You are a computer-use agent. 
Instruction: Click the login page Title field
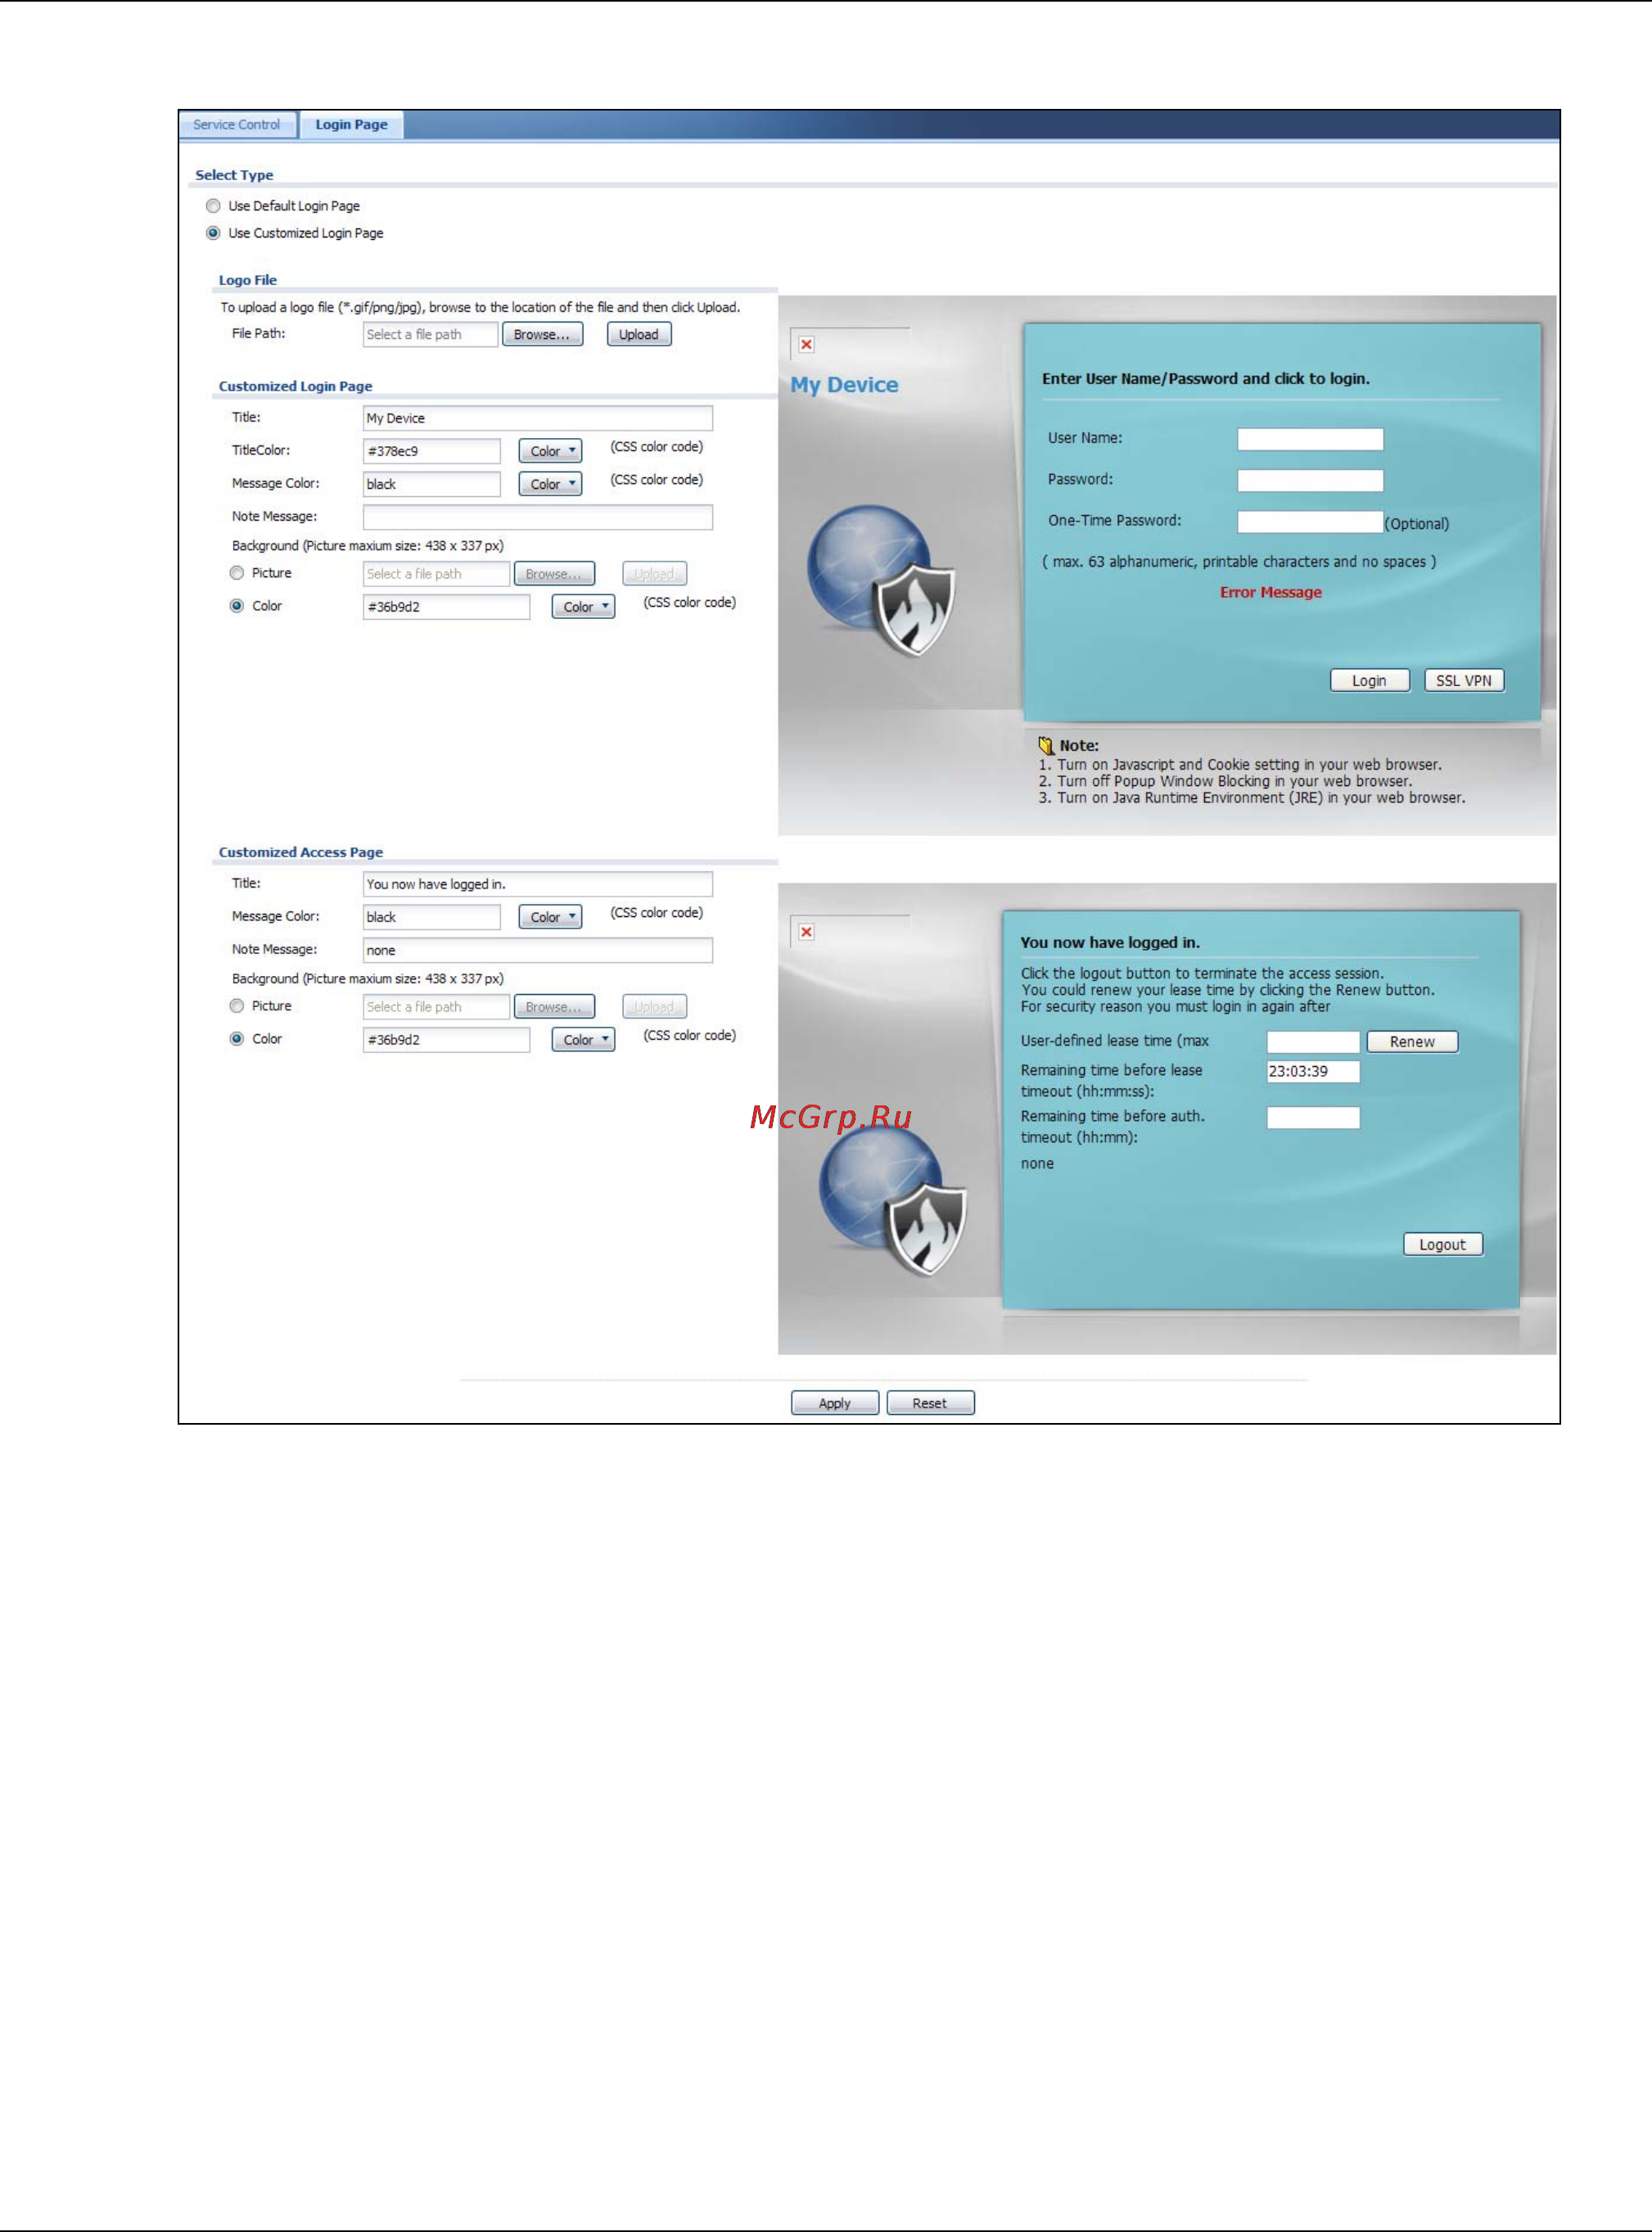coord(538,418)
